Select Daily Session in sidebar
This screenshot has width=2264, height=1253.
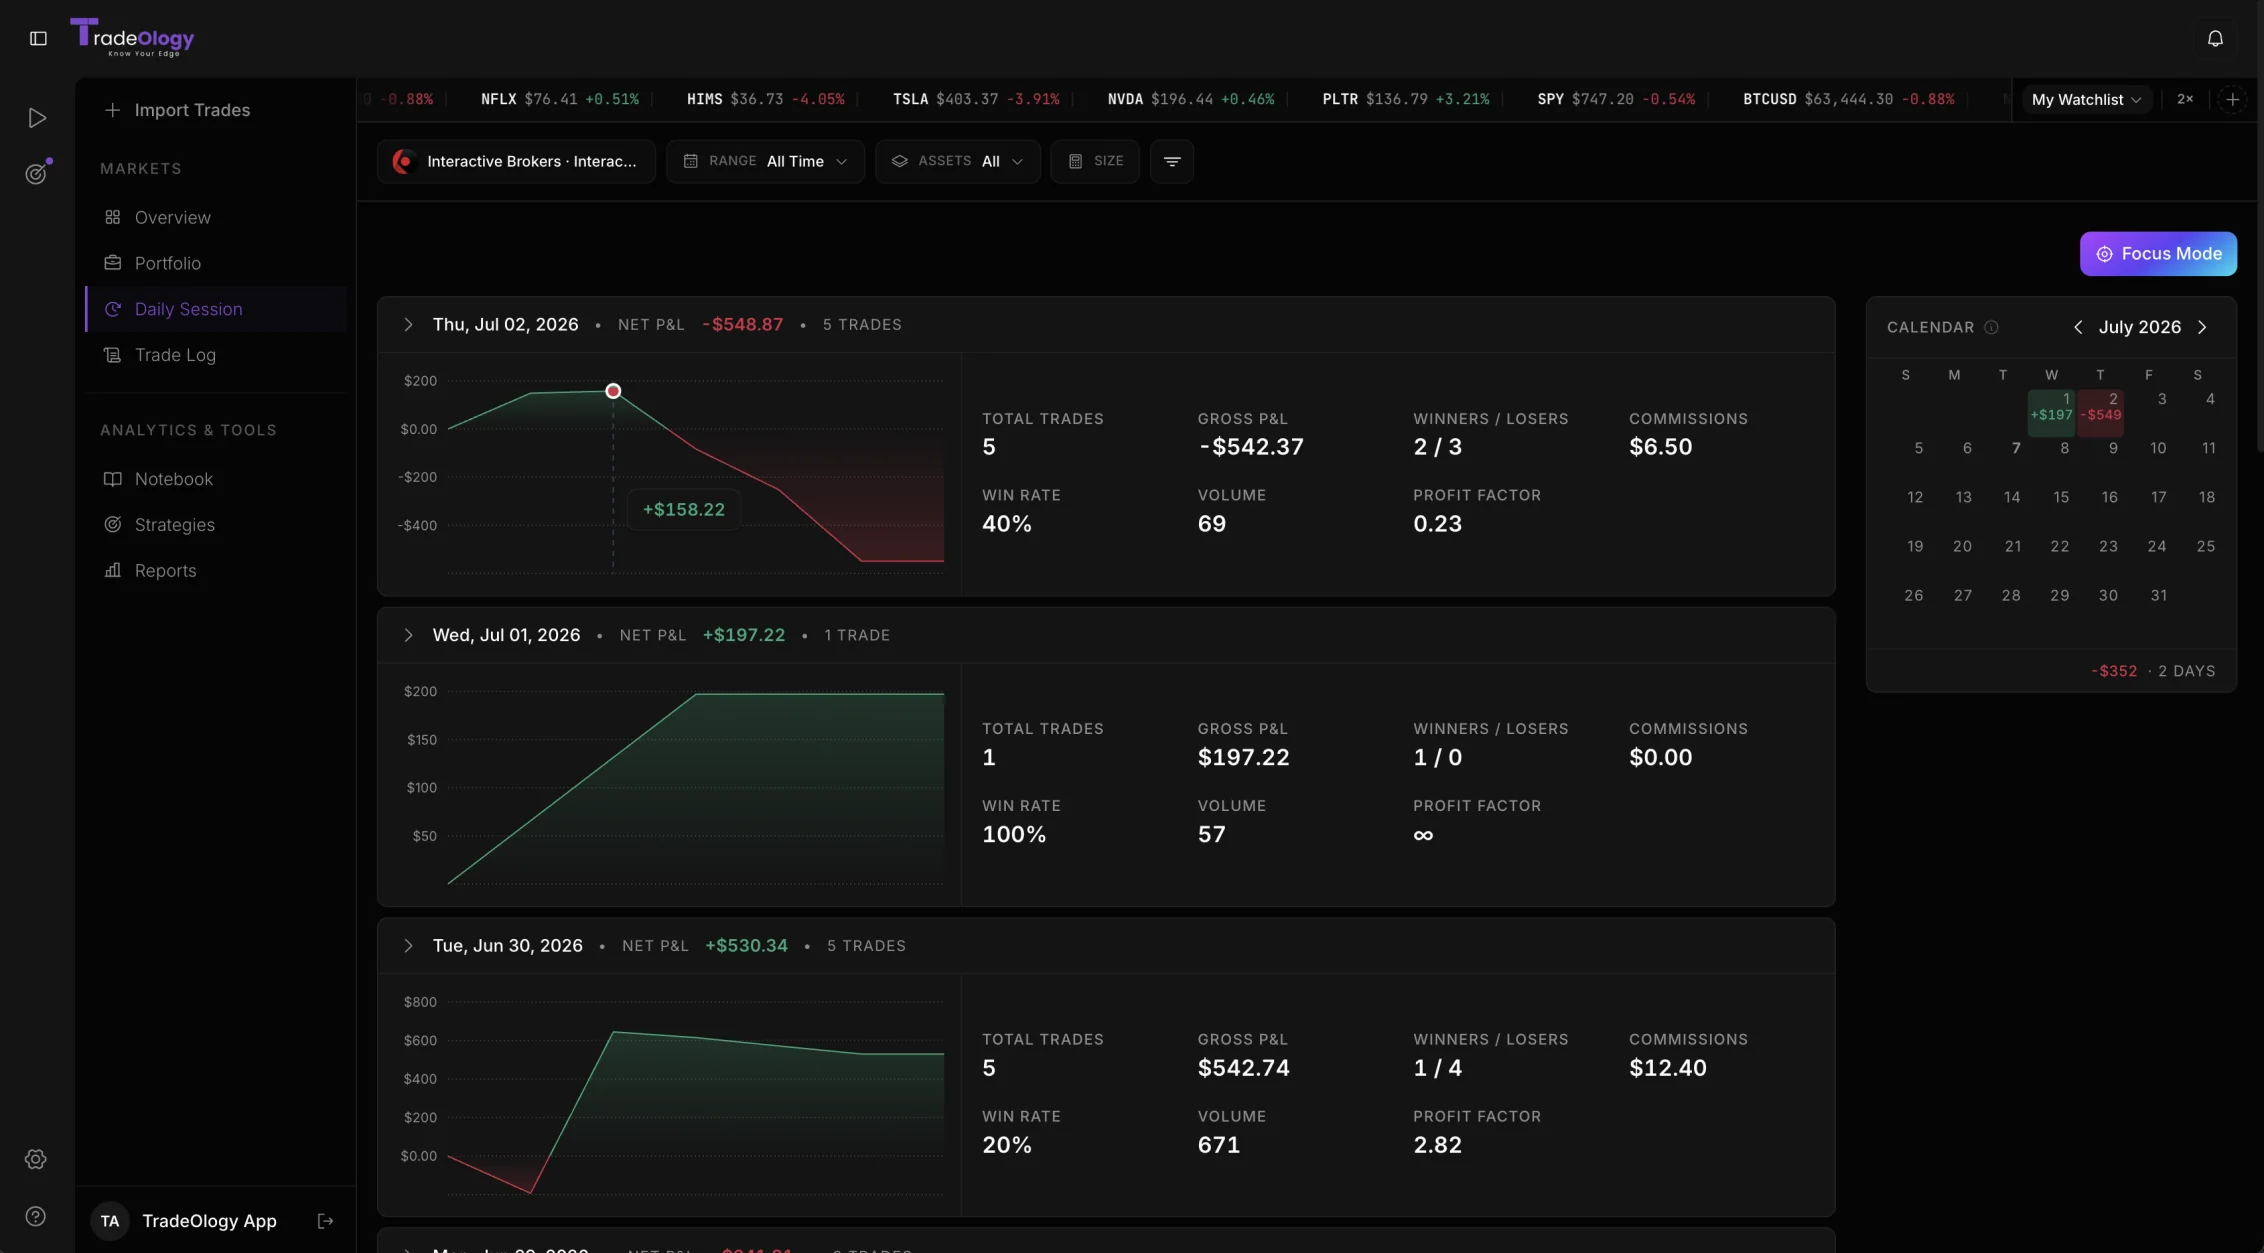216,309
